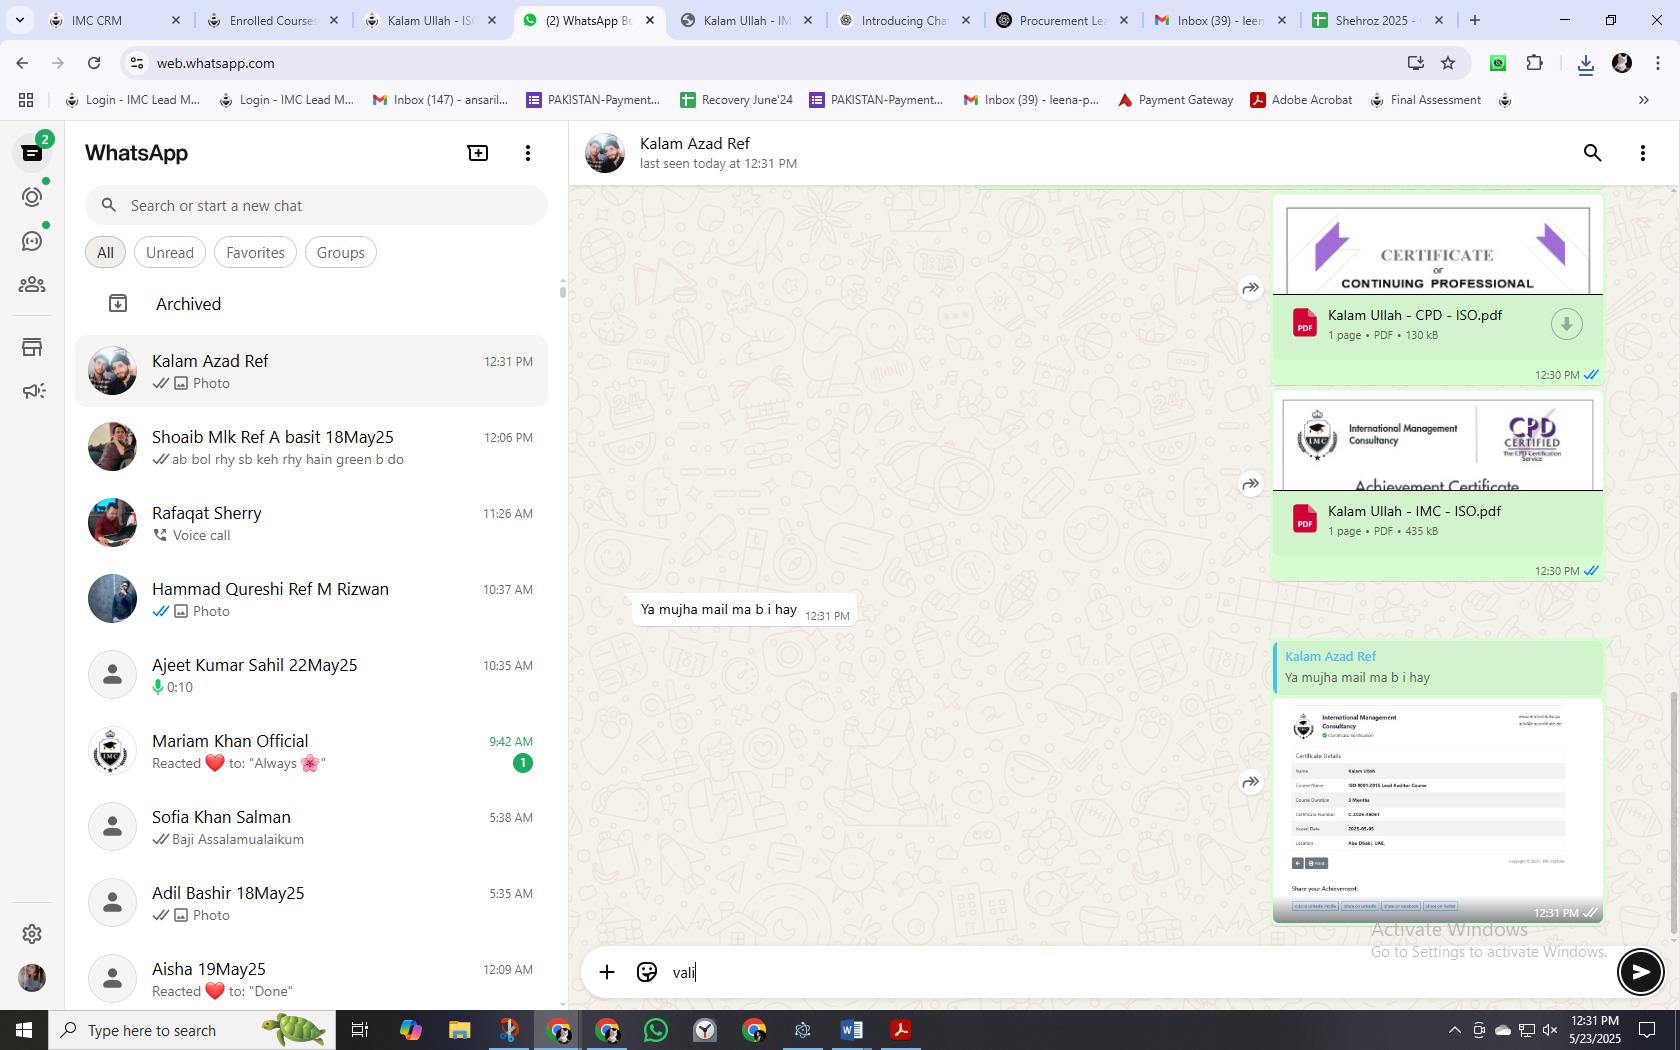Open the Channels icon in sidebar
1680x1050 pixels.
(x=32, y=241)
